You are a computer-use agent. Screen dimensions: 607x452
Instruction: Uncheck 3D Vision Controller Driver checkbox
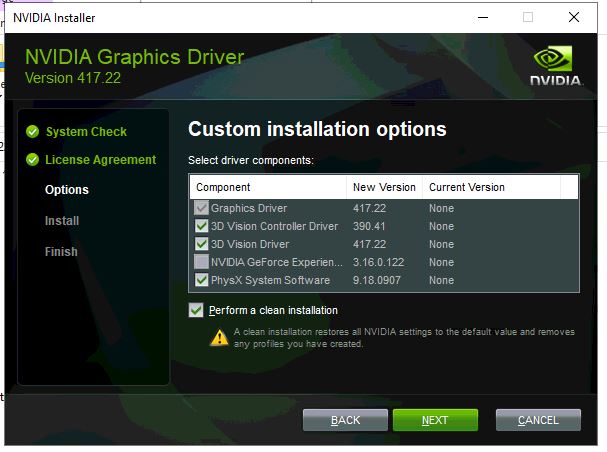pos(201,226)
